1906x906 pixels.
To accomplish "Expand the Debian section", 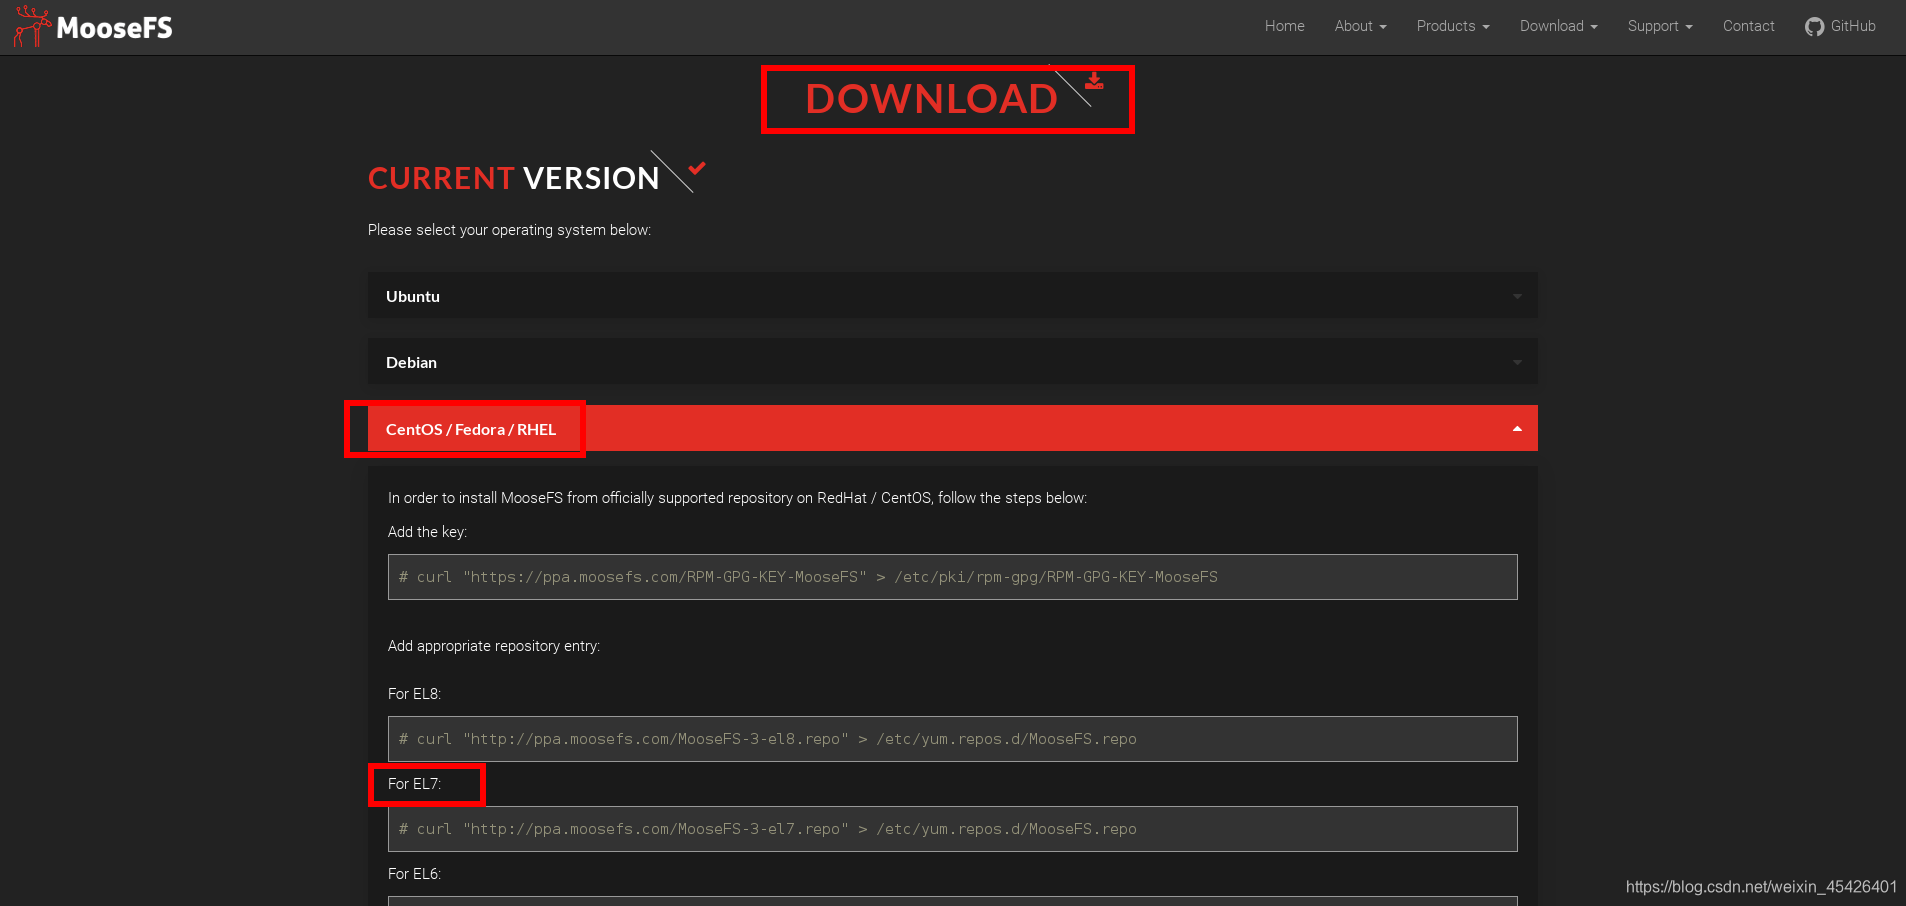I will point(952,362).
